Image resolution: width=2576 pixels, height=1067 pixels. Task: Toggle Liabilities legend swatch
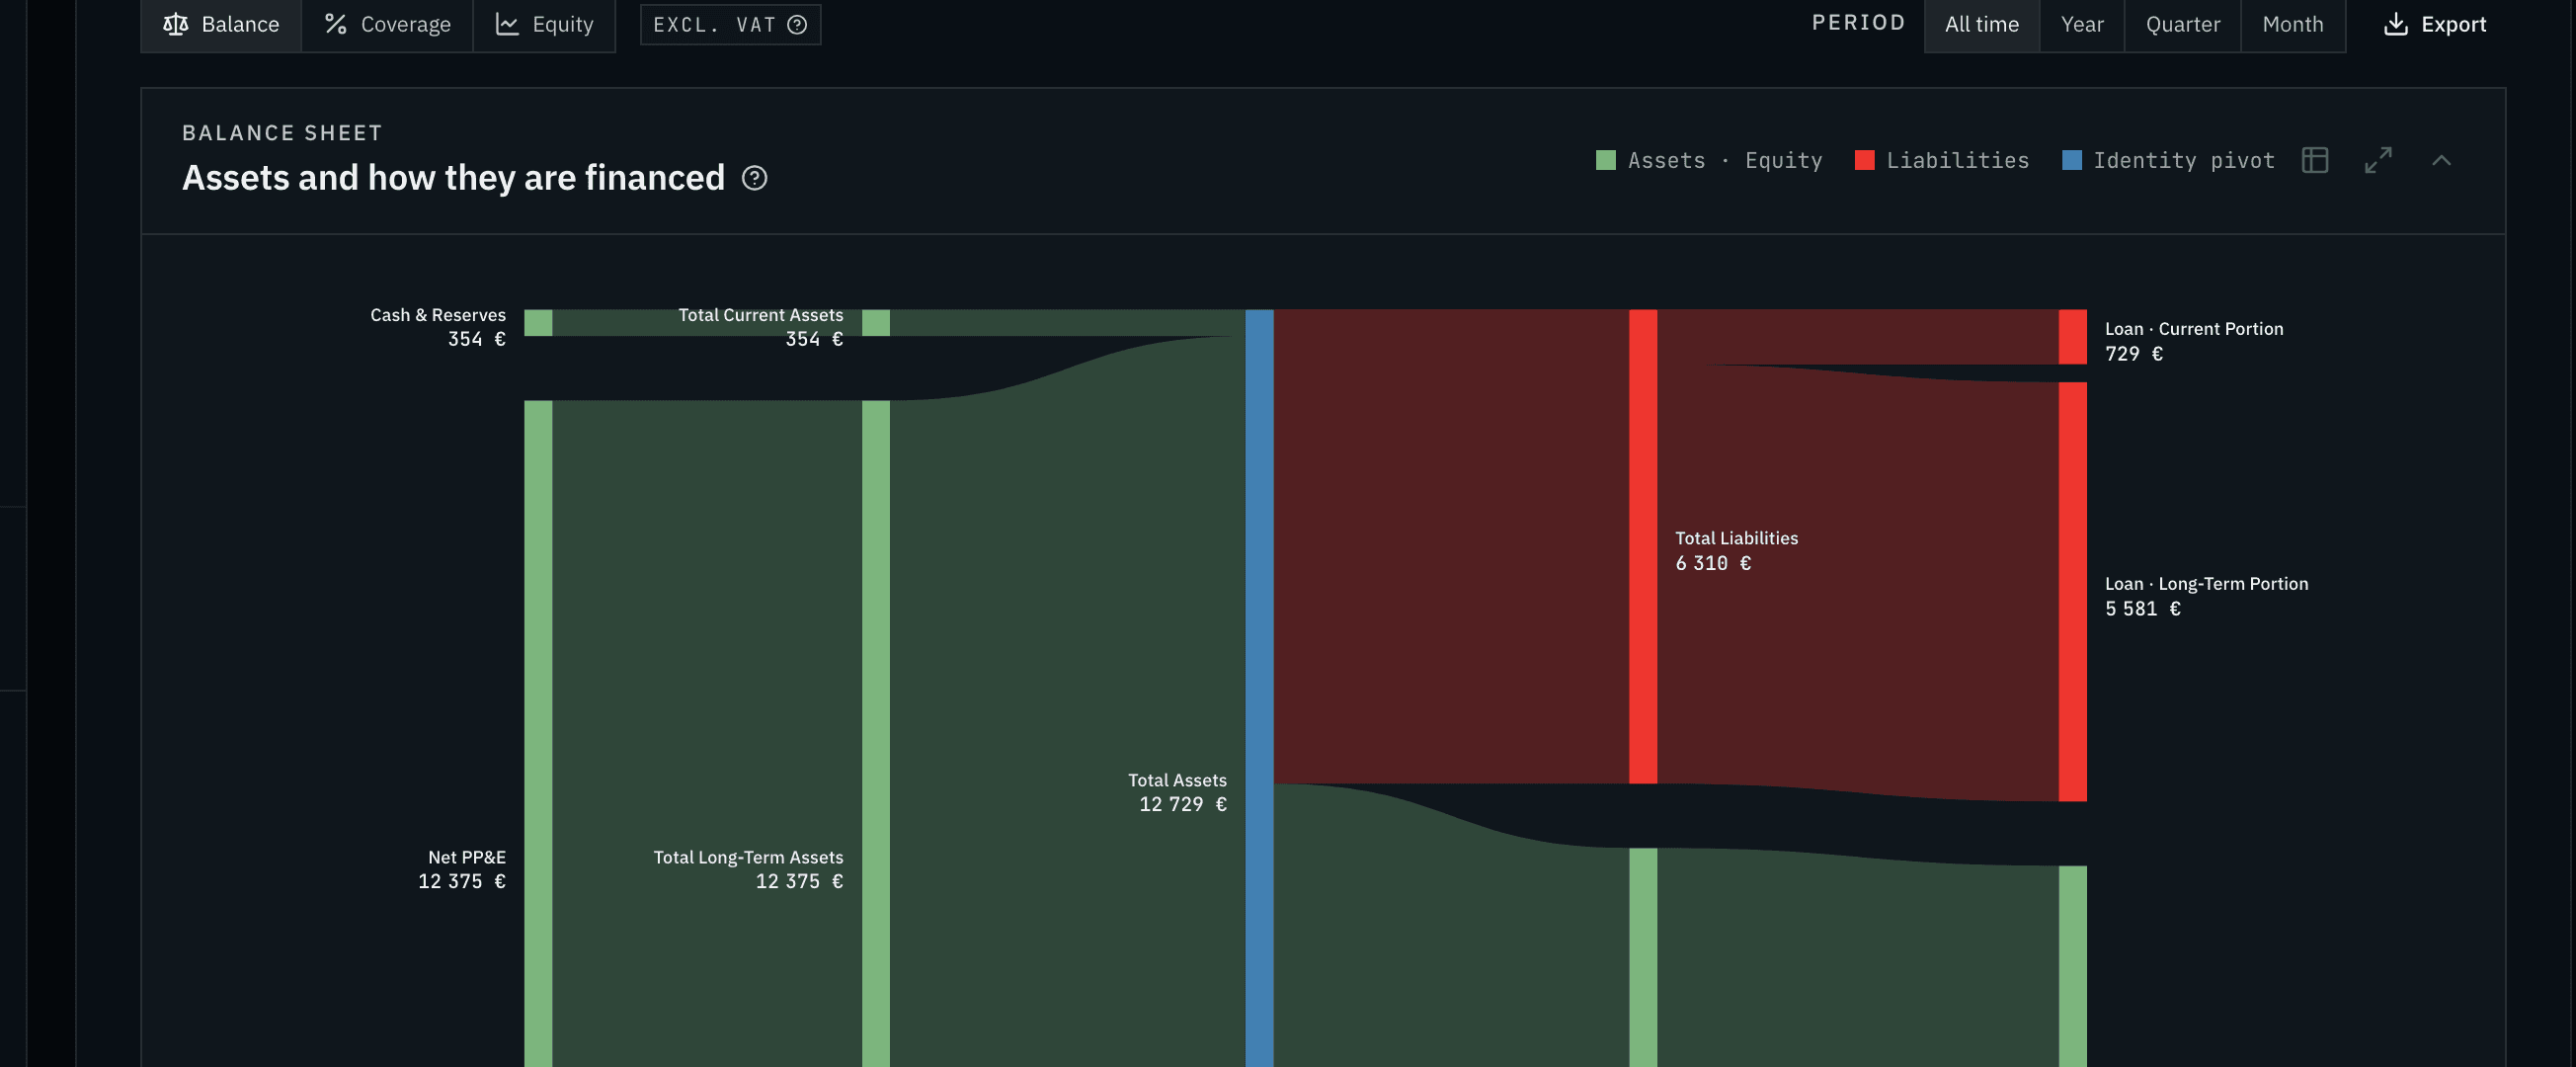[x=1864, y=160]
